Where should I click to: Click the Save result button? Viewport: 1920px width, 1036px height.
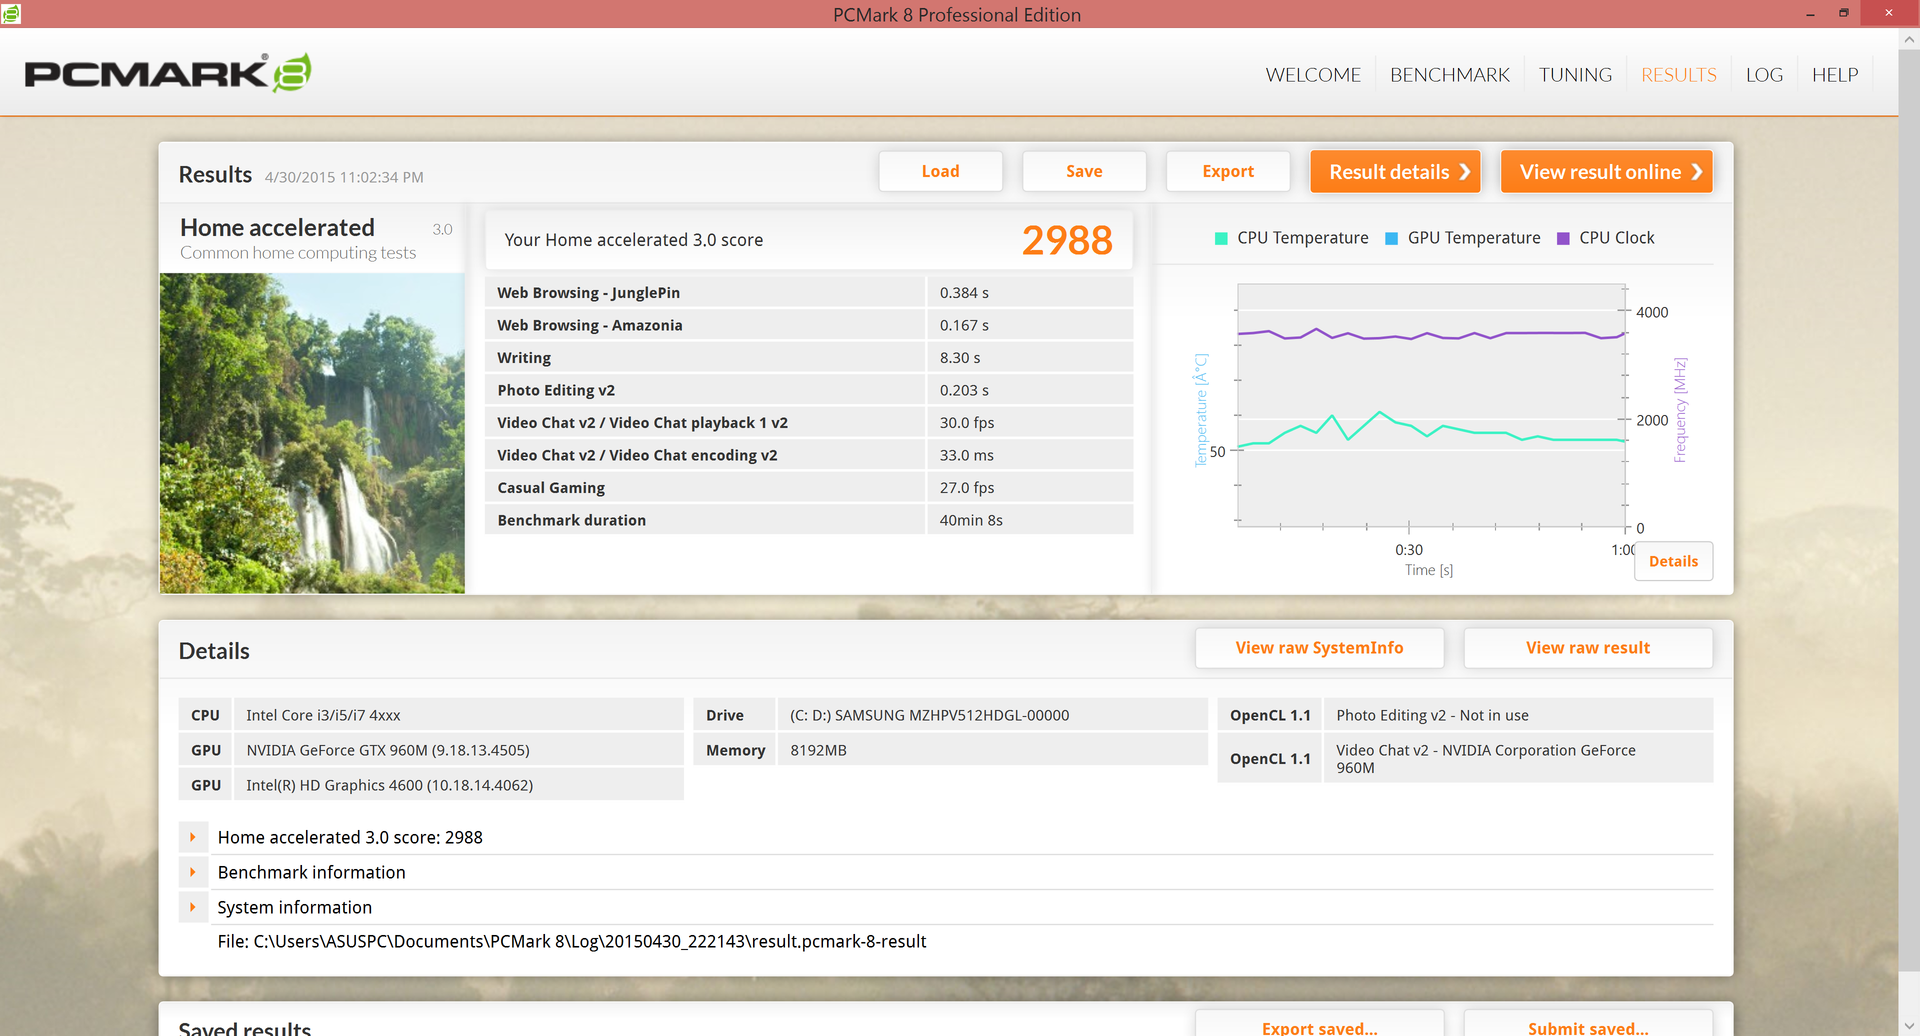point(1084,171)
